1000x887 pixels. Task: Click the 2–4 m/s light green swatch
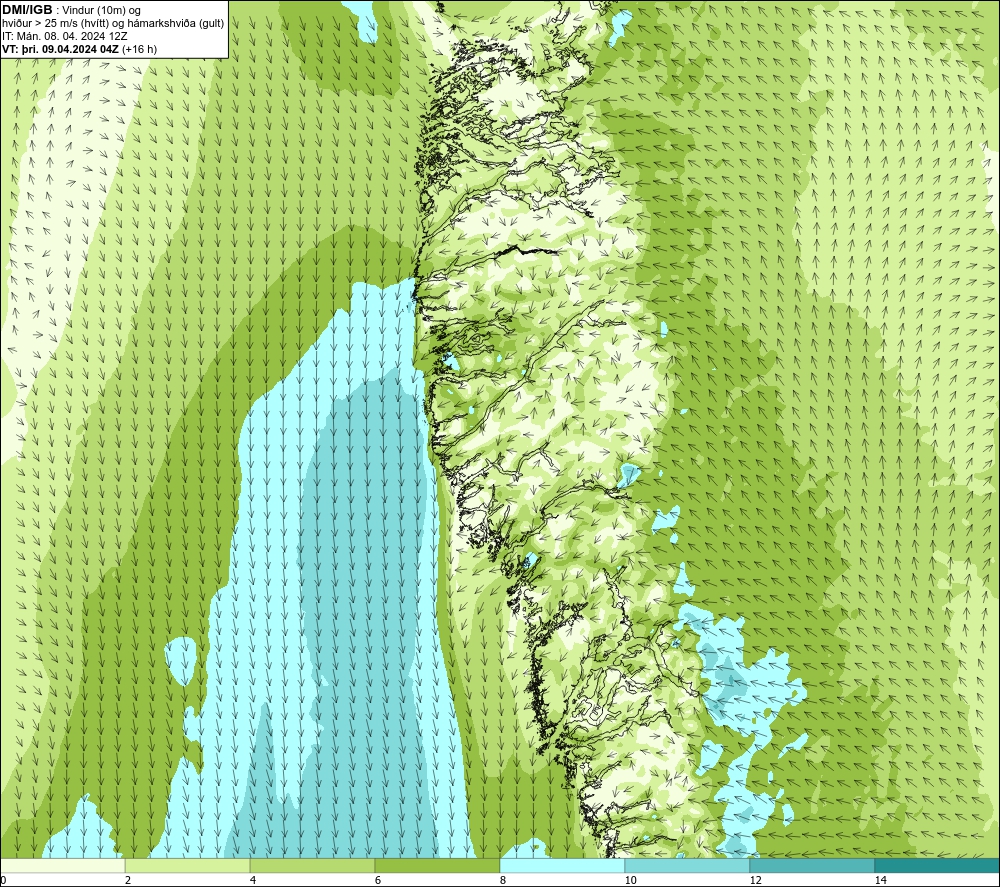click(x=188, y=865)
